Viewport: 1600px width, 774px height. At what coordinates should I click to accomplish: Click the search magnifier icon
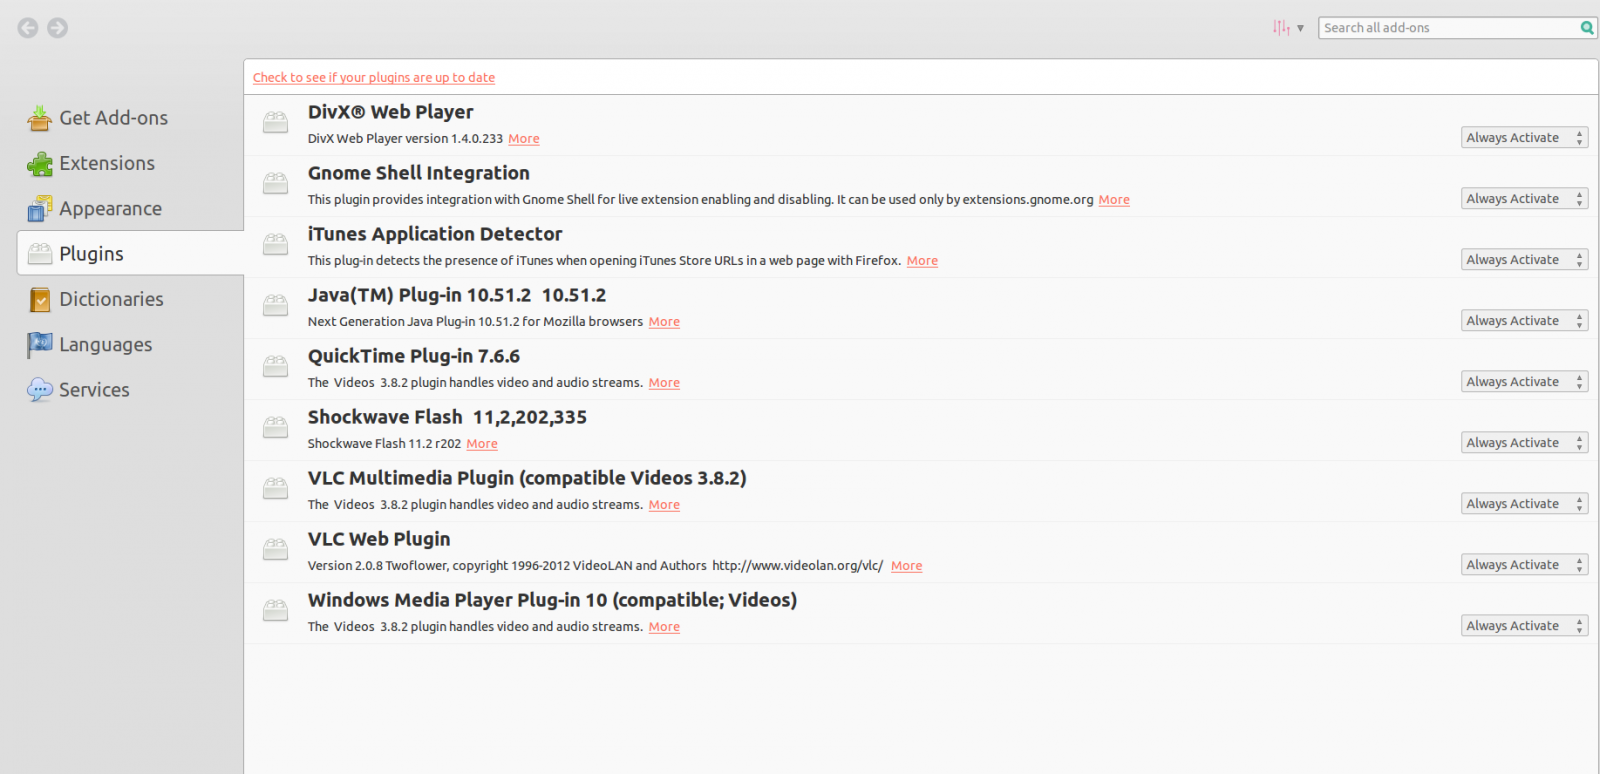tap(1587, 28)
